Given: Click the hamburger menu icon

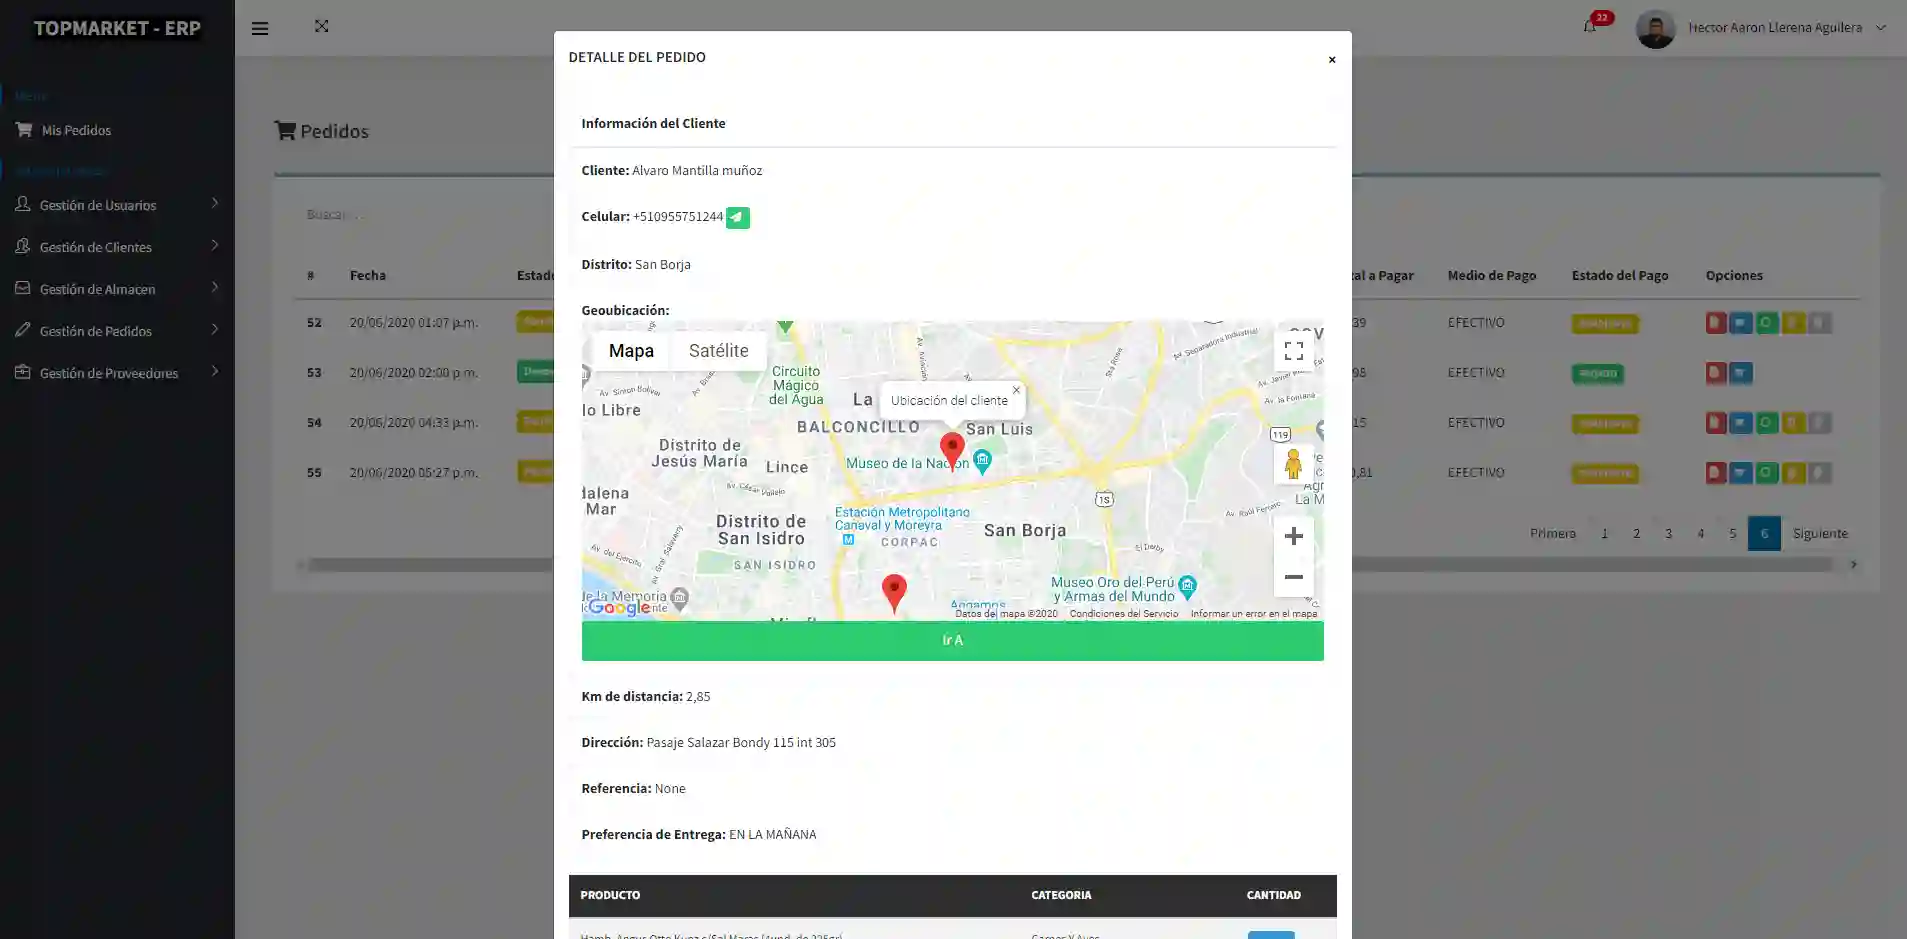Looking at the screenshot, I should pyautogui.click(x=260, y=29).
